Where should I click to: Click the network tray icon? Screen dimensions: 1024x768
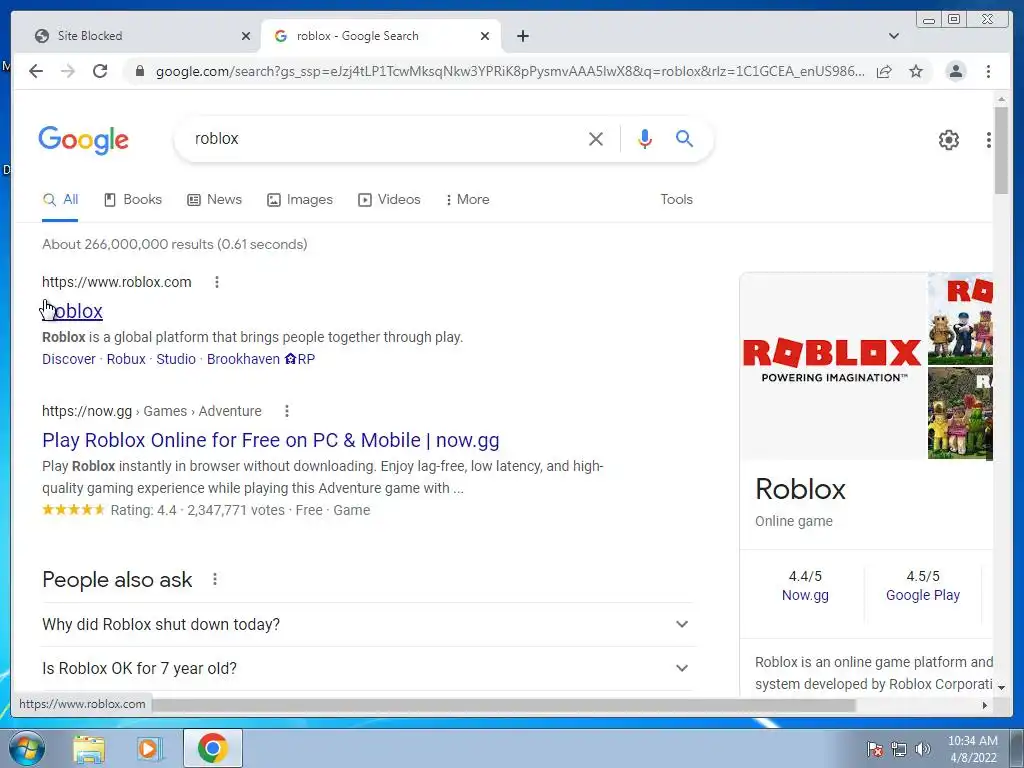899,749
